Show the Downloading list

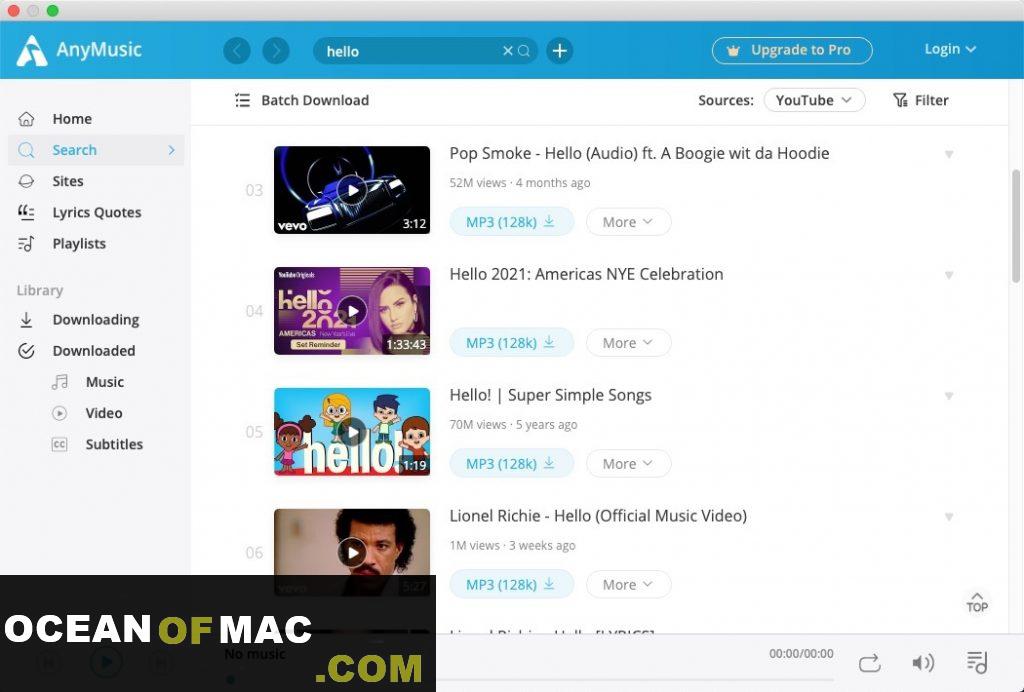pos(96,320)
